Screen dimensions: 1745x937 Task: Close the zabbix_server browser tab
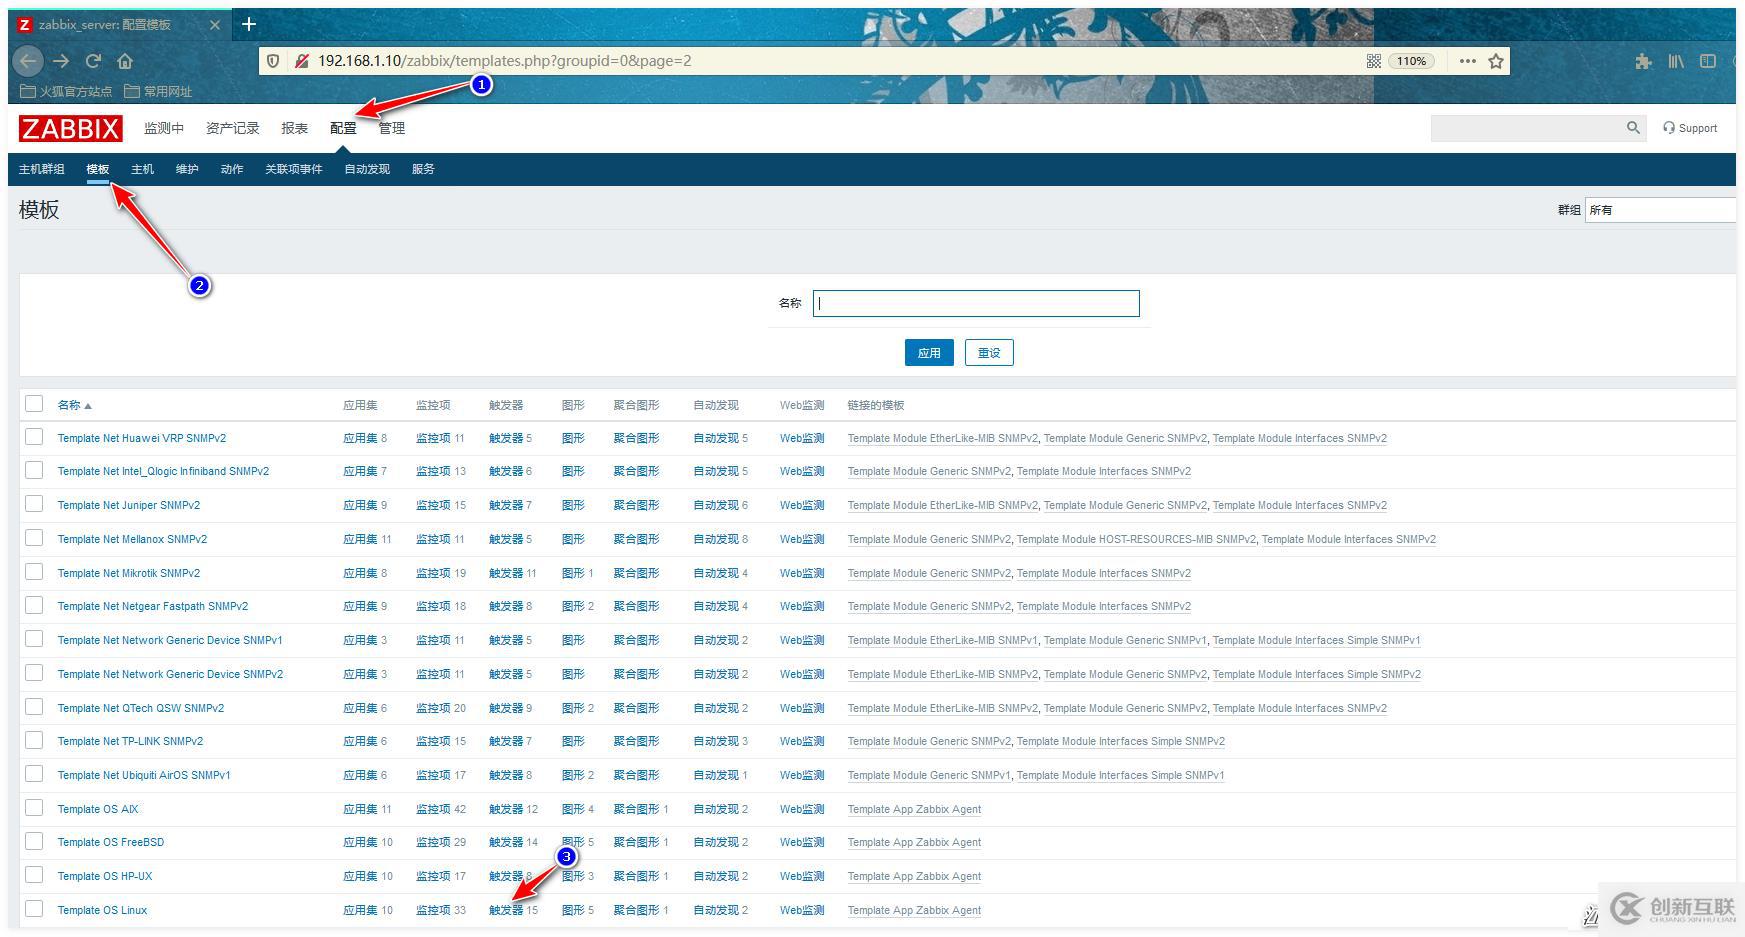coord(215,25)
